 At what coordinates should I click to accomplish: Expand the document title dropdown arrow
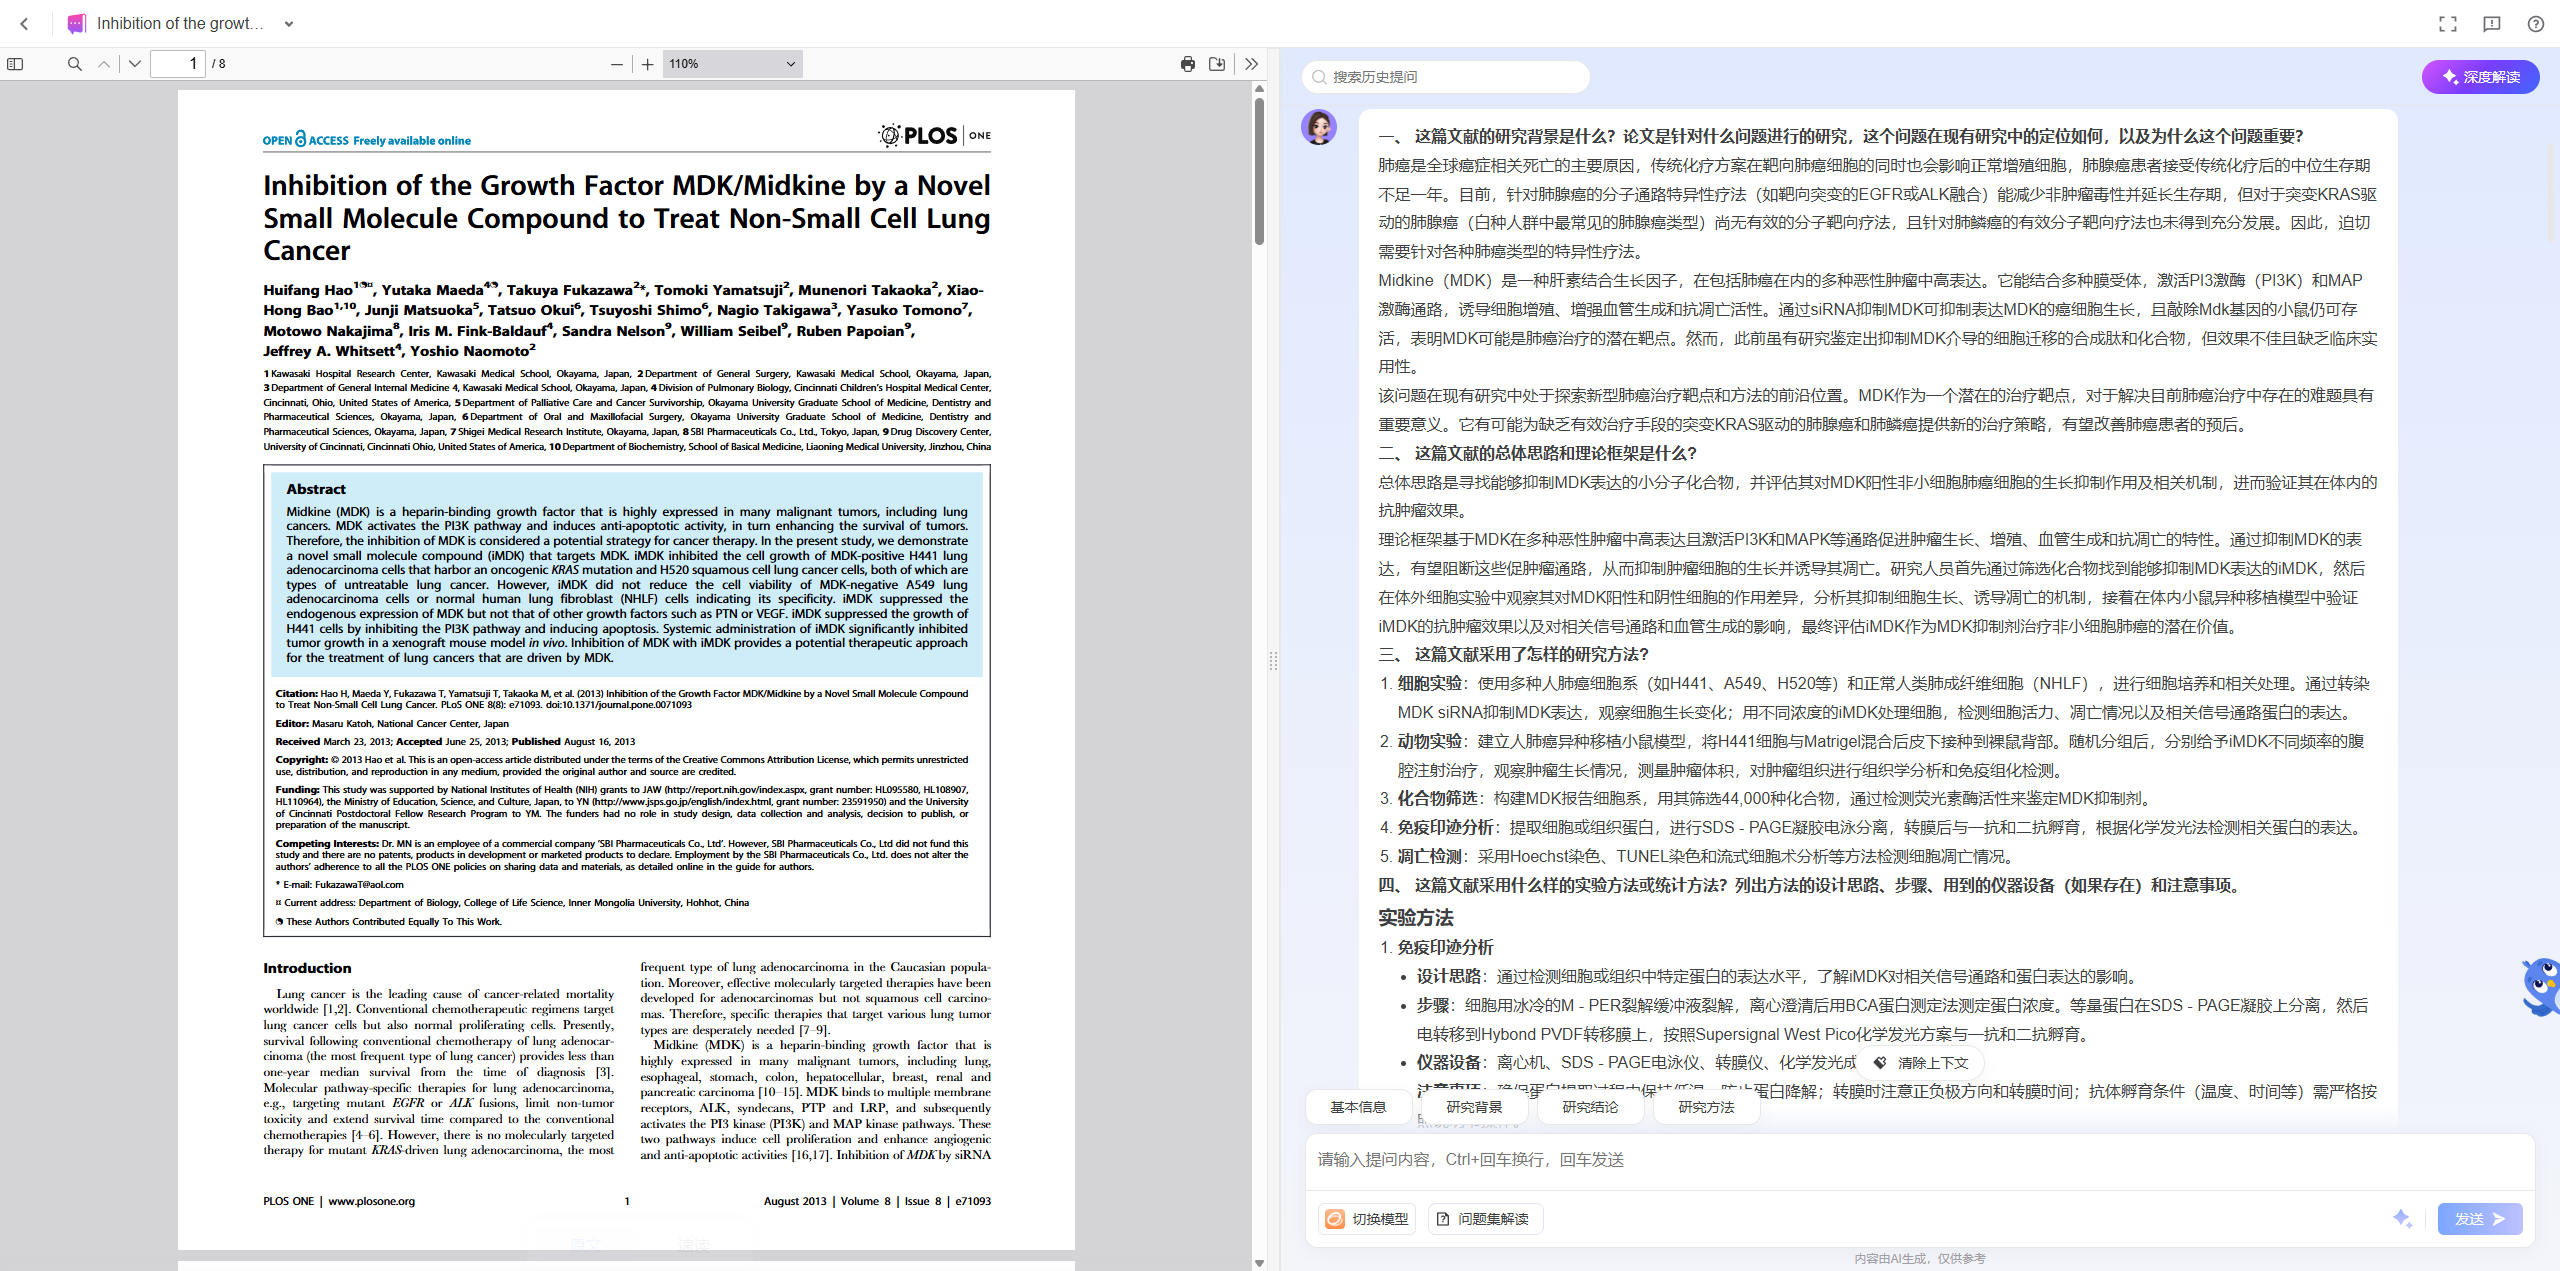coord(289,24)
